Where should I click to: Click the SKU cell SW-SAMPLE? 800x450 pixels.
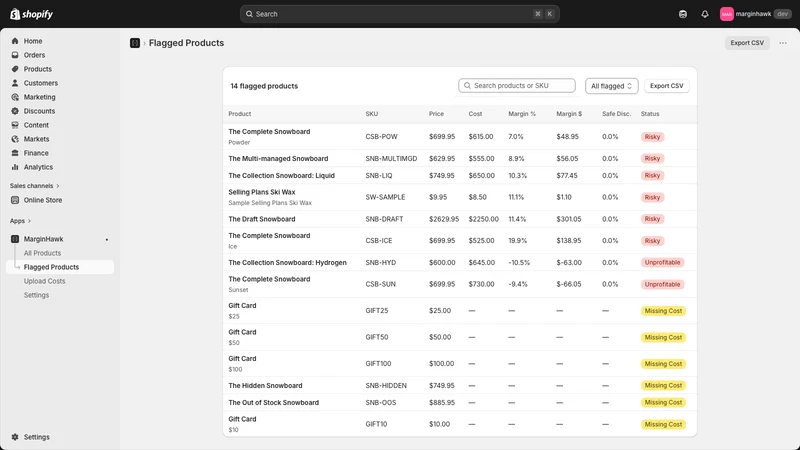click(x=385, y=197)
